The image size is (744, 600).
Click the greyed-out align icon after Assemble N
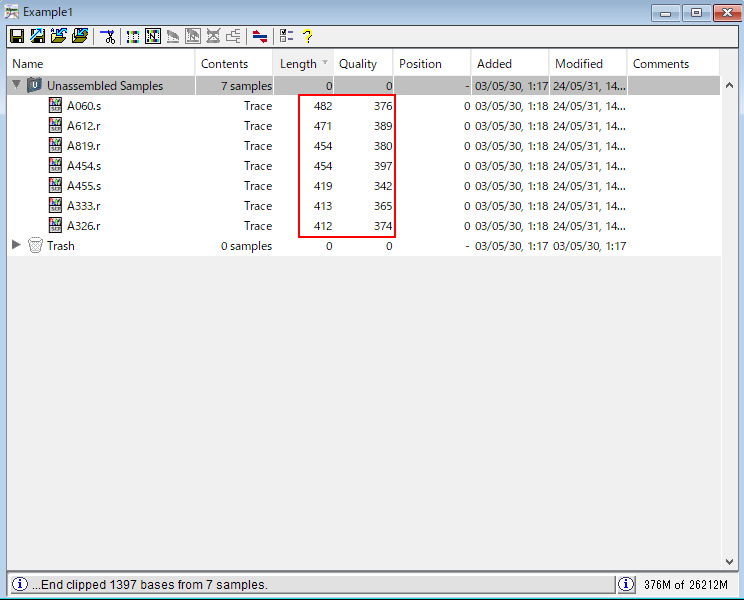click(x=173, y=37)
